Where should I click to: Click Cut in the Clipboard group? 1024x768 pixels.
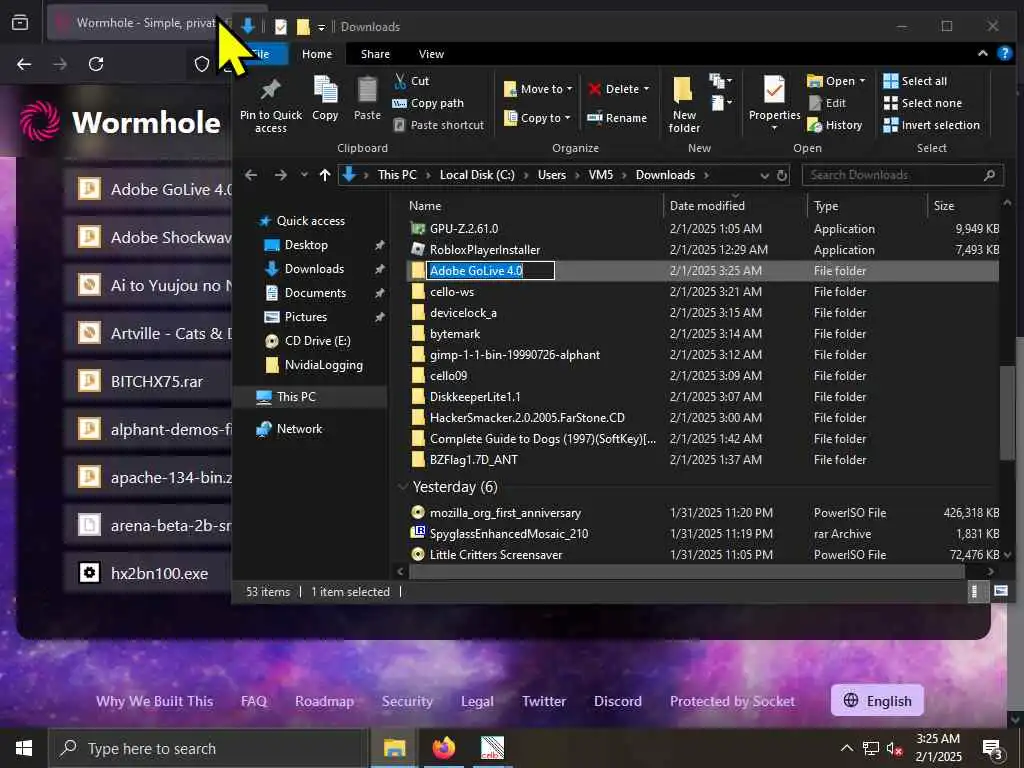411,81
